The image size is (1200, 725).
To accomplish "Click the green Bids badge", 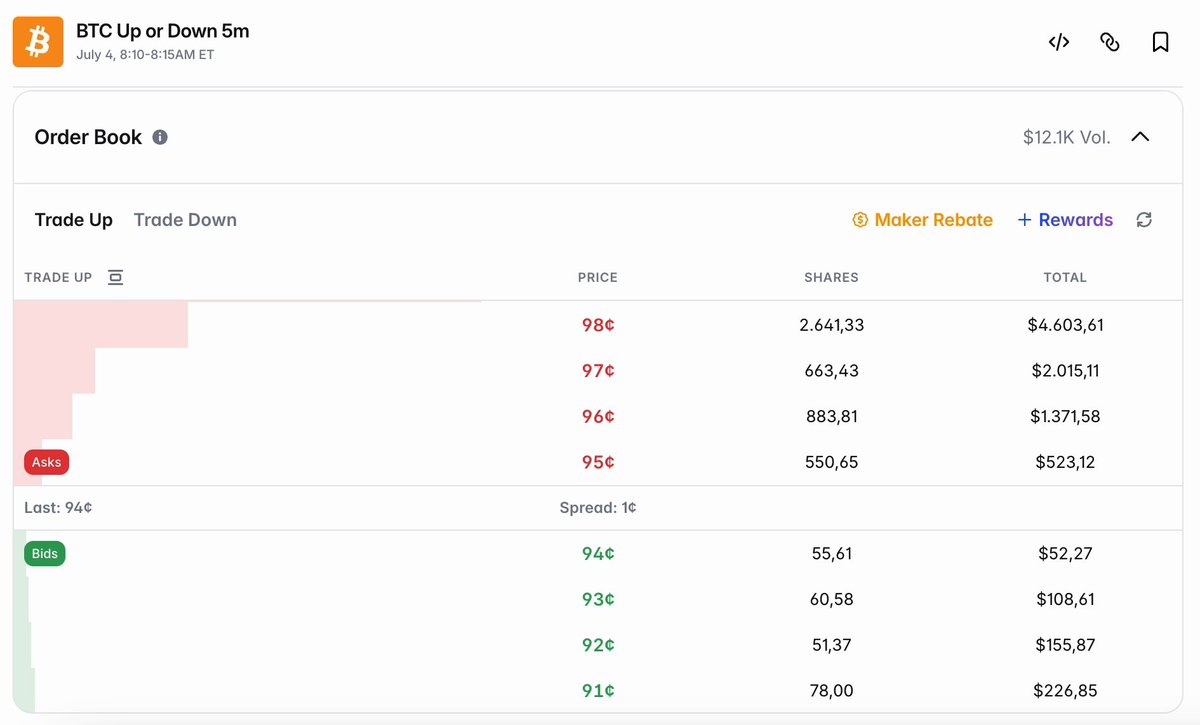I will coord(45,553).
